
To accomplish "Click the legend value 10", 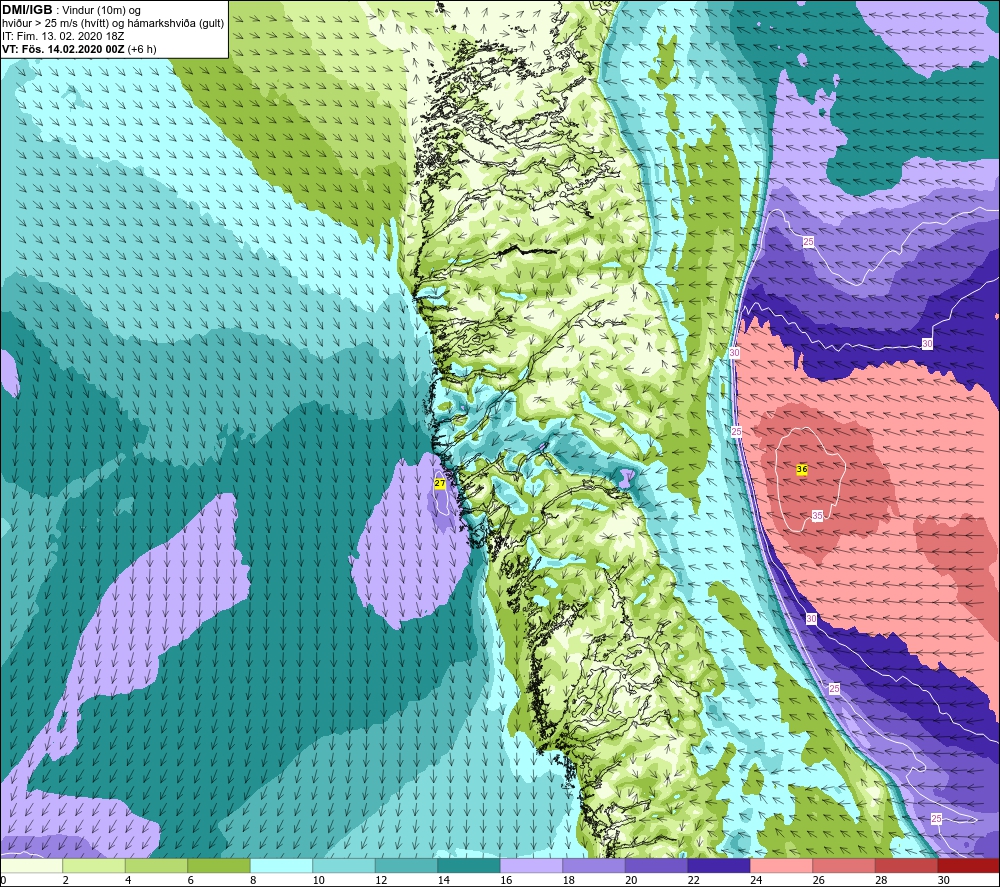I will (x=318, y=880).
